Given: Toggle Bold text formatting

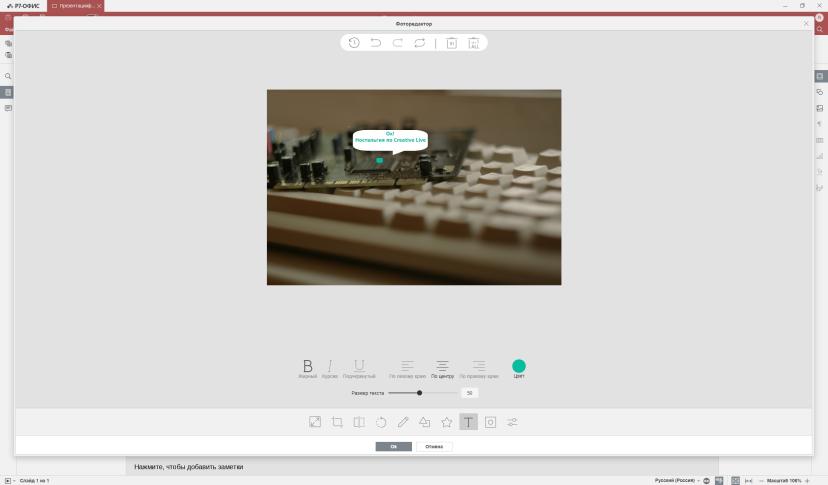Looking at the screenshot, I should (x=307, y=368).
